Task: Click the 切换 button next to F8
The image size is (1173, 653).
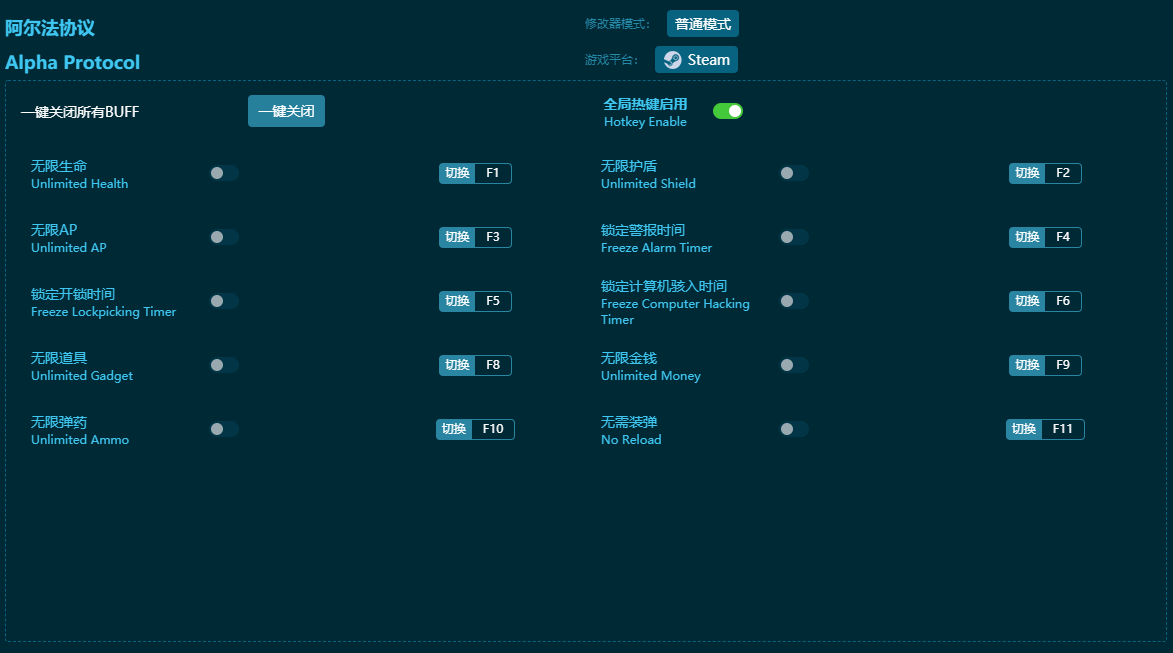Action: tap(457, 365)
